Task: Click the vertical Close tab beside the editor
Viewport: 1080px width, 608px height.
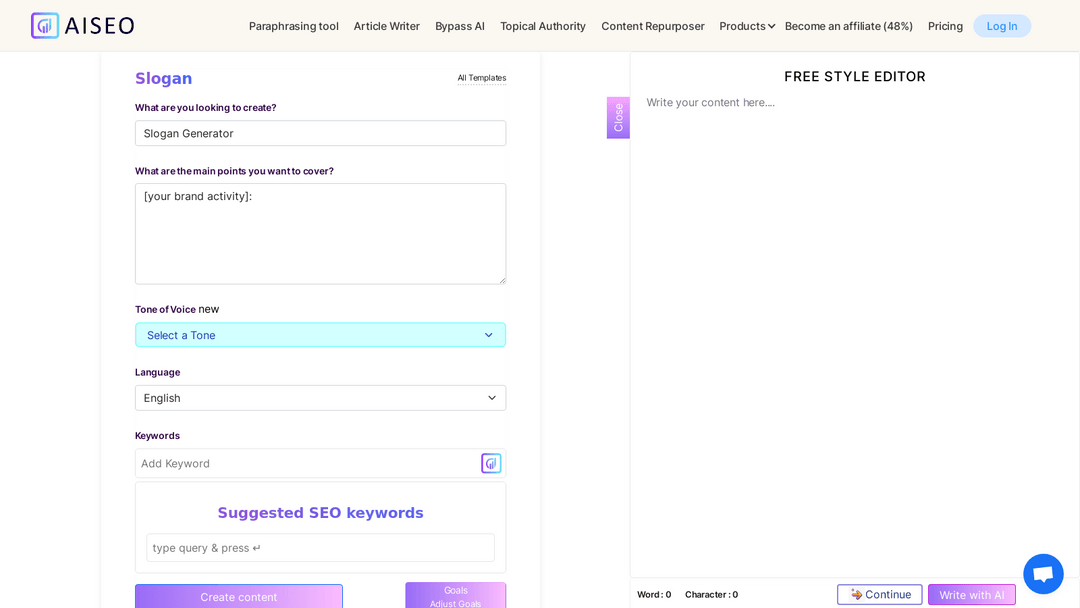Action: (617, 117)
